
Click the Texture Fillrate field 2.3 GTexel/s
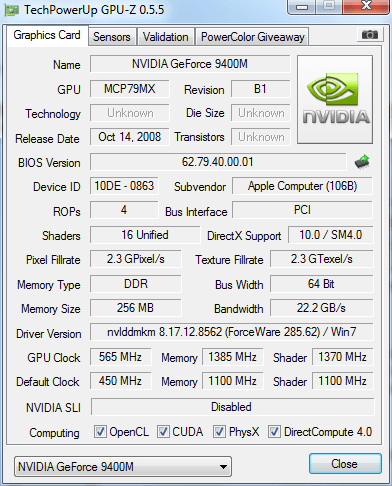322,259
